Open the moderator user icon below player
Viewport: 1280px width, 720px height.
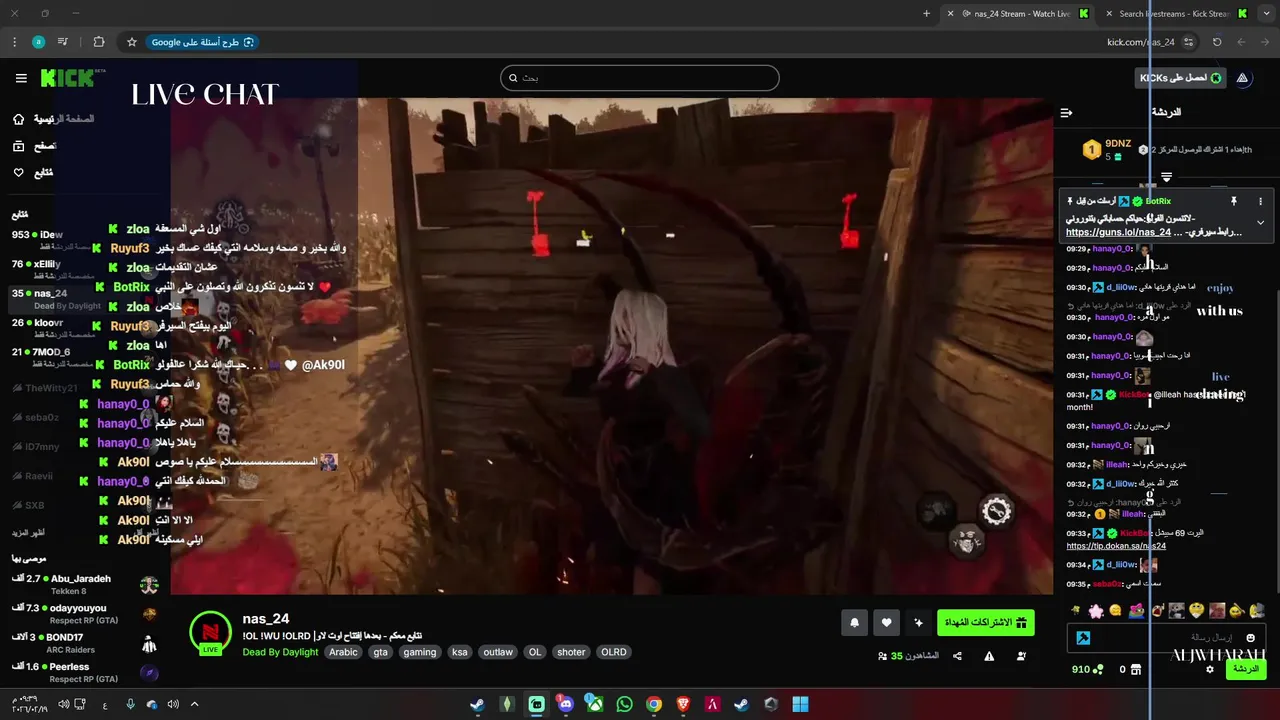tap(1021, 656)
